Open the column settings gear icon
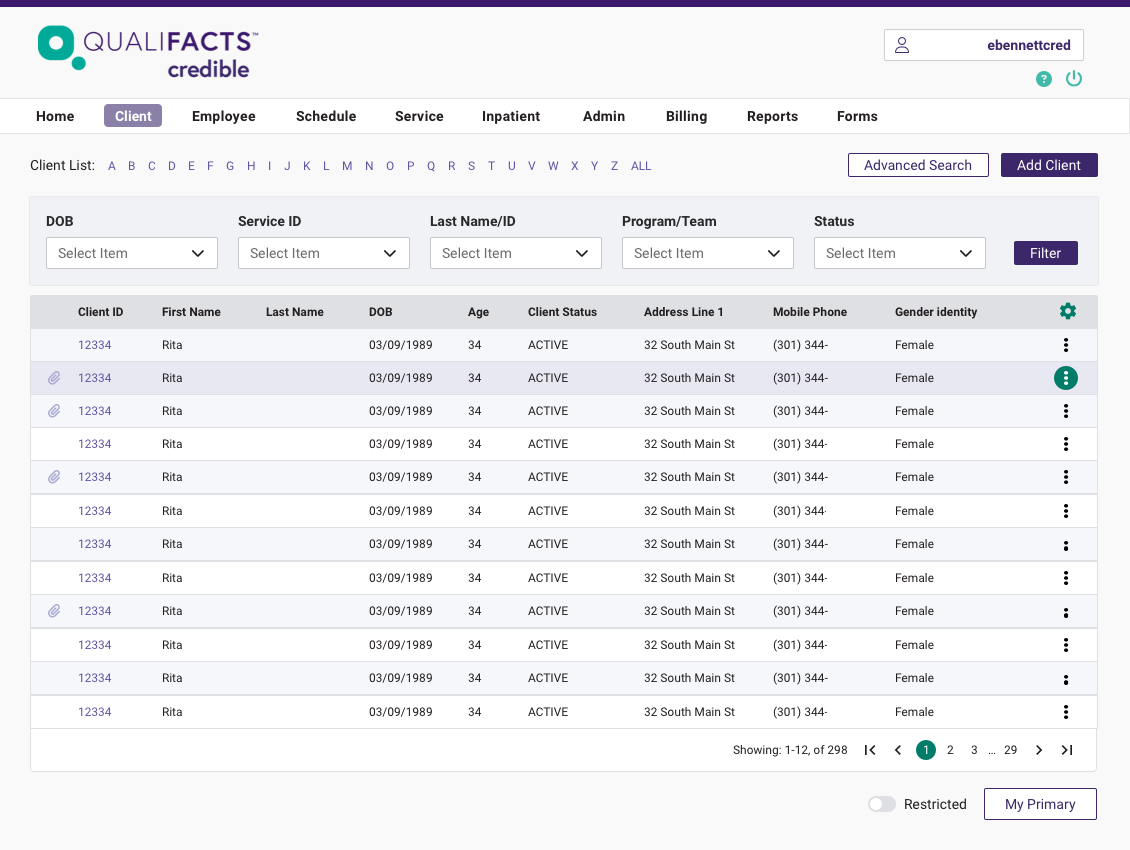 tap(1067, 311)
